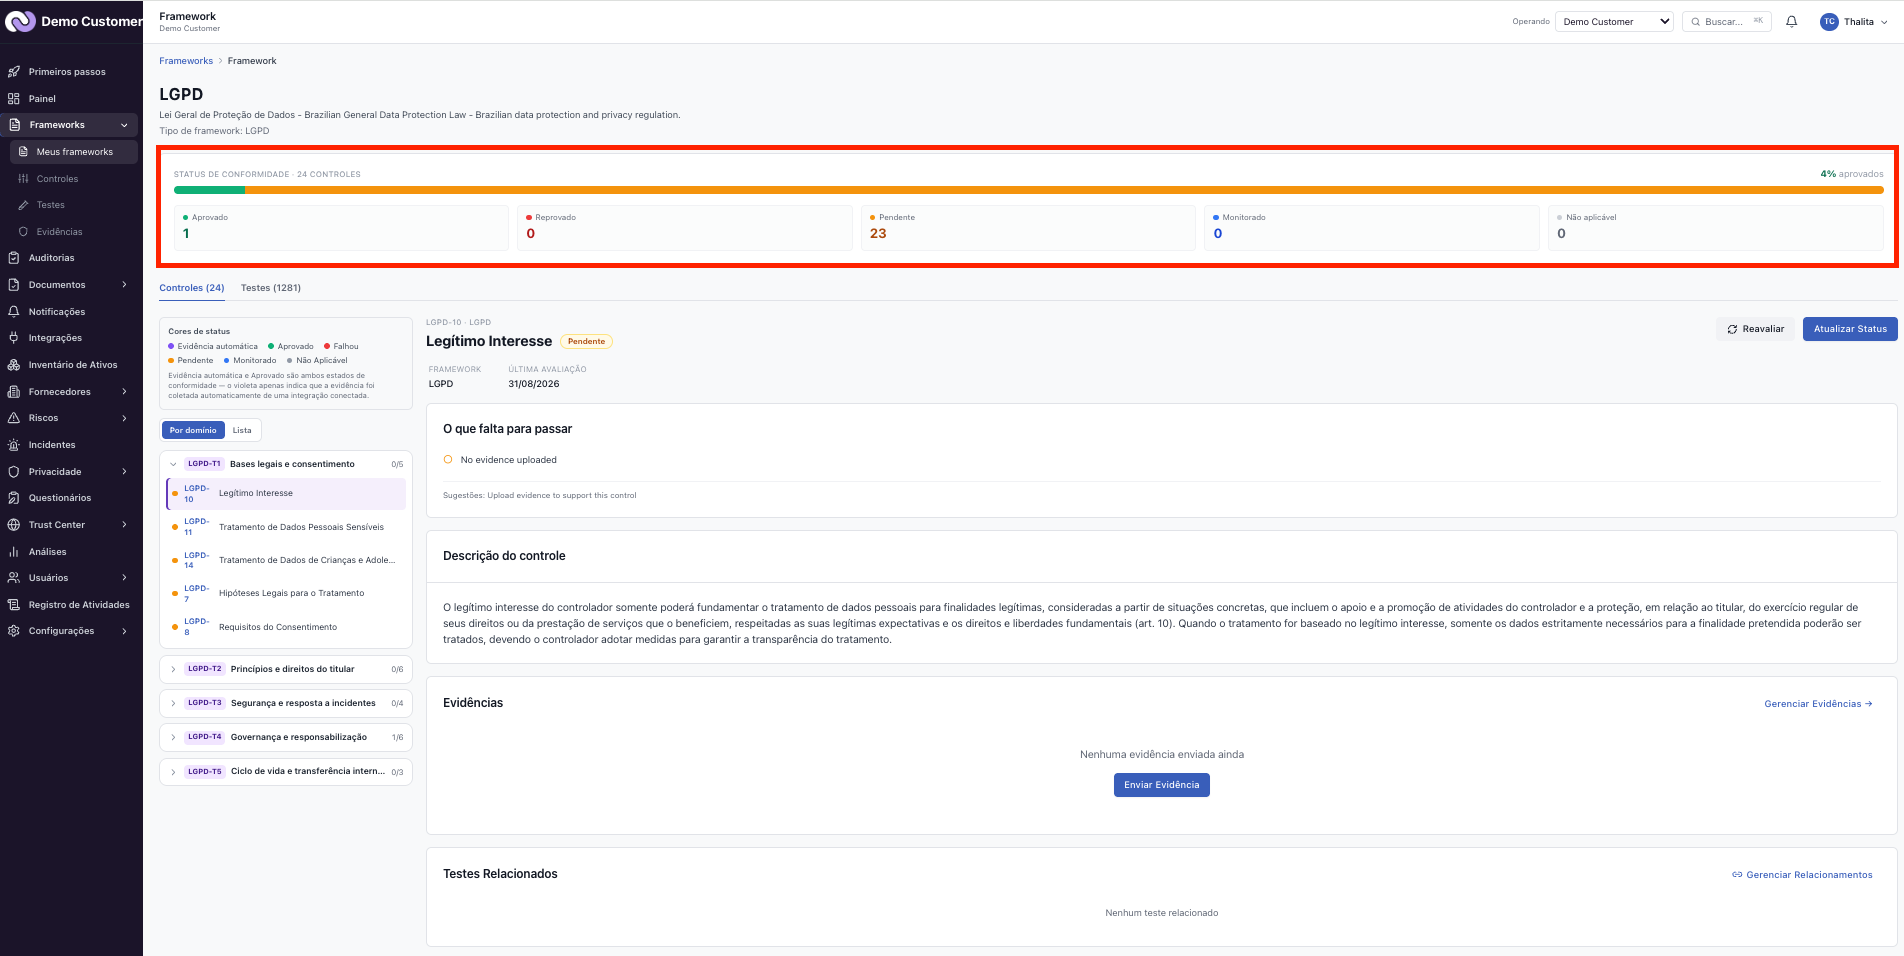Click the Painel dashboard icon
The height and width of the screenshot is (956, 1904).
tap(14, 99)
